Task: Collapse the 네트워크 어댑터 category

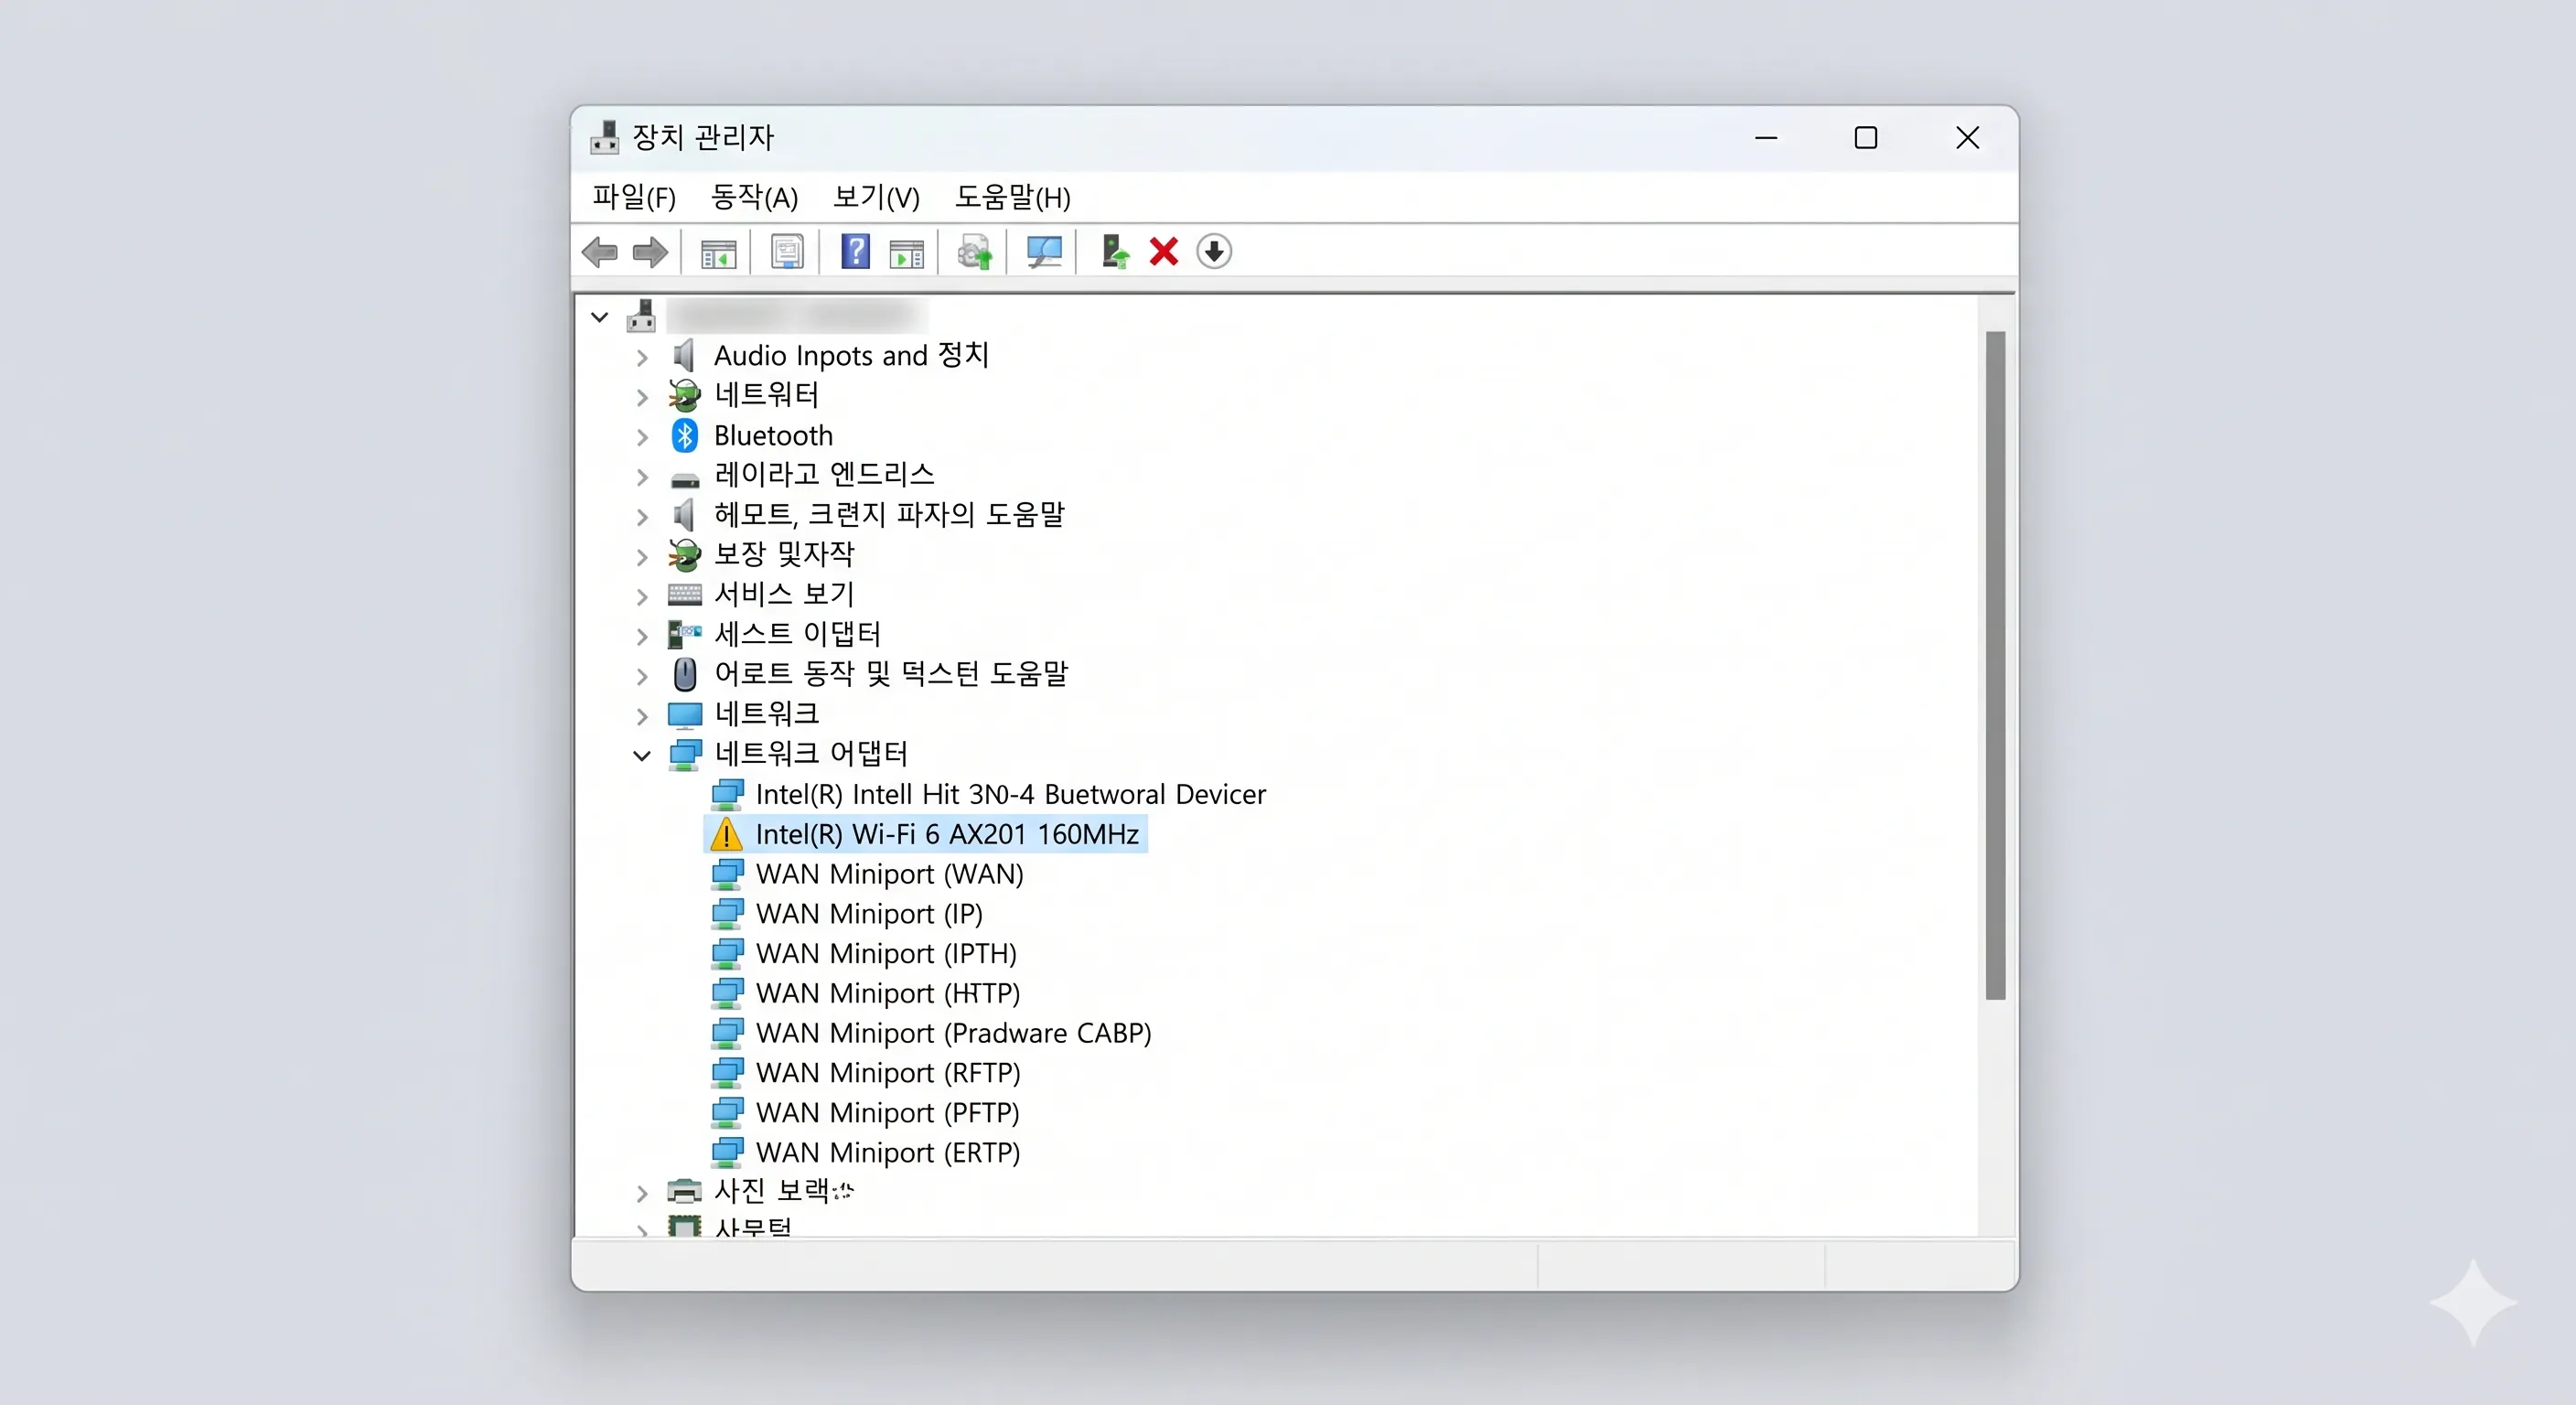Action: (x=642, y=756)
